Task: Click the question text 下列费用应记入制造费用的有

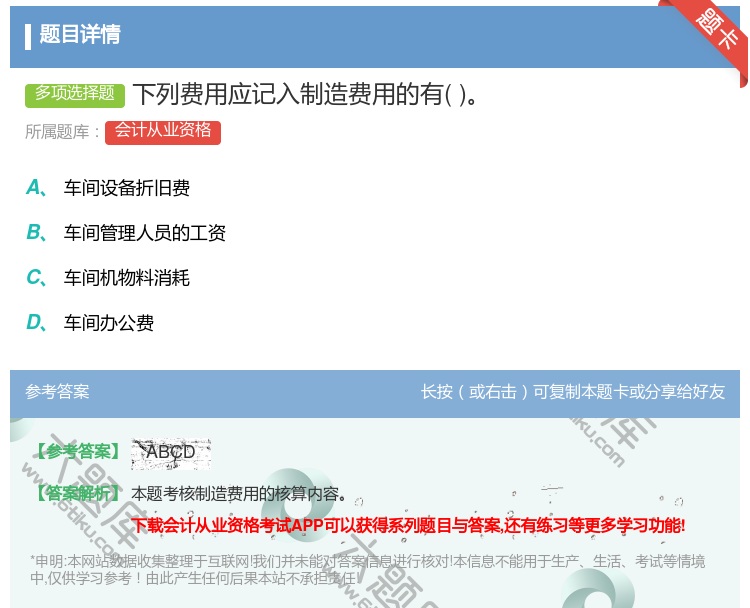Action: [x=305, y=94]
